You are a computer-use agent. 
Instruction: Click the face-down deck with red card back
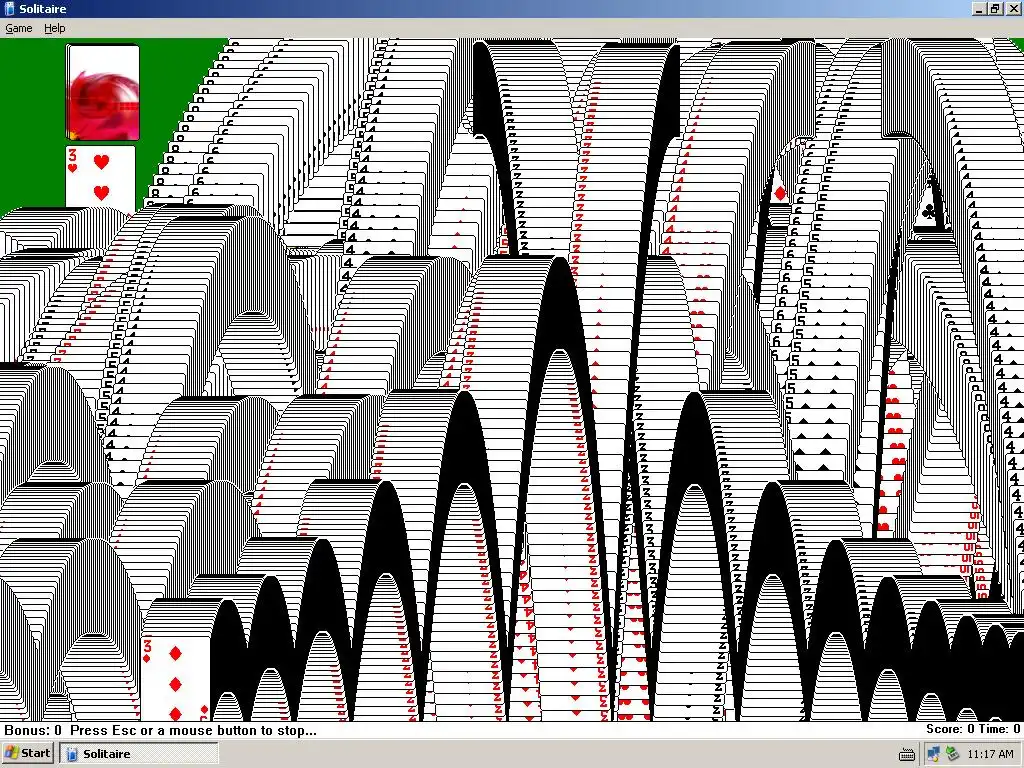pos(103,92)
